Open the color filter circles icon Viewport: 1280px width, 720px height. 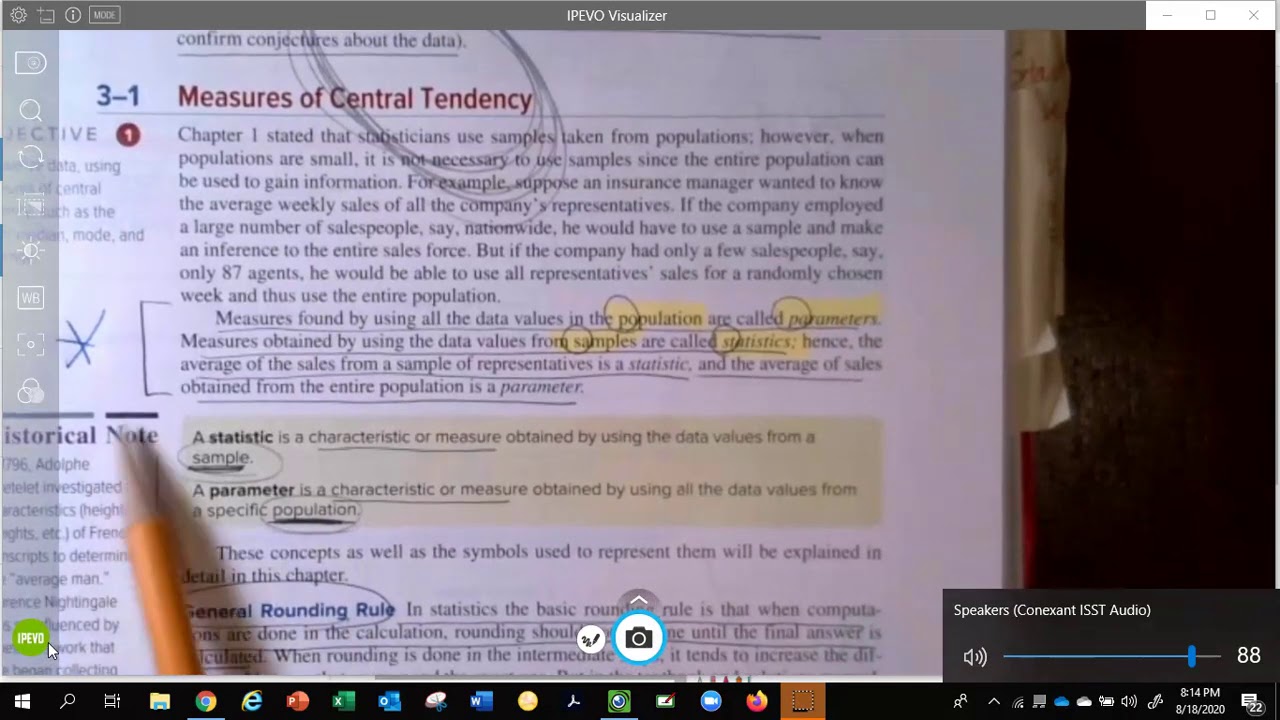[x=31, y=391]
